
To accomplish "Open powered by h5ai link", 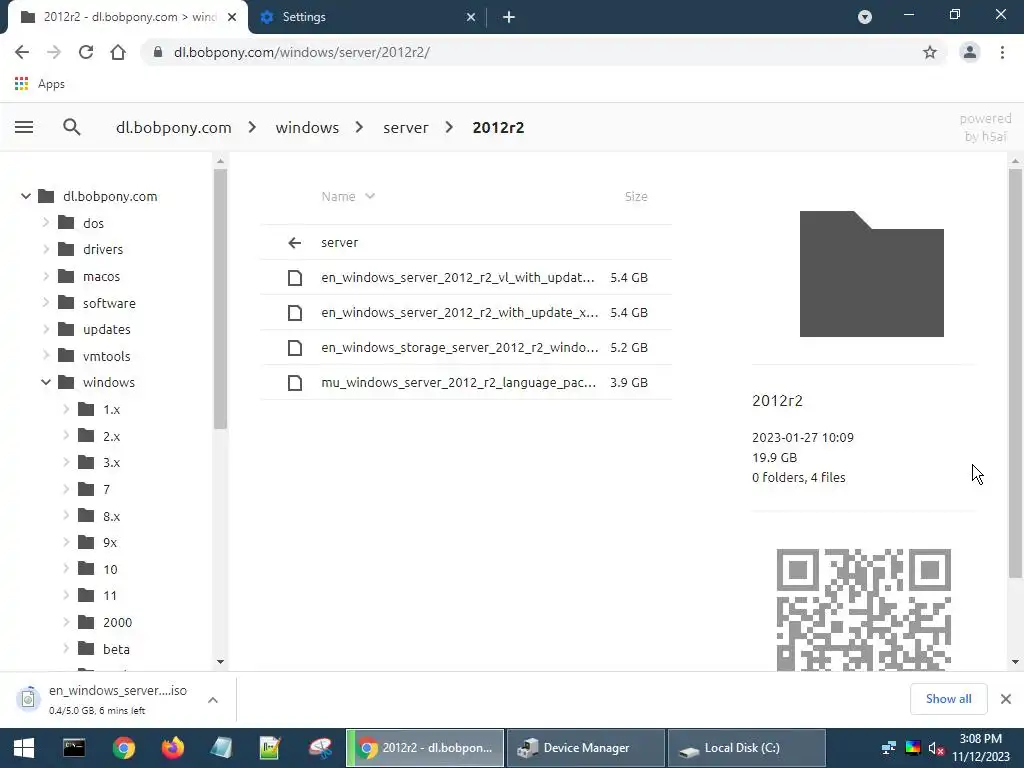I will tap(985, 127).
